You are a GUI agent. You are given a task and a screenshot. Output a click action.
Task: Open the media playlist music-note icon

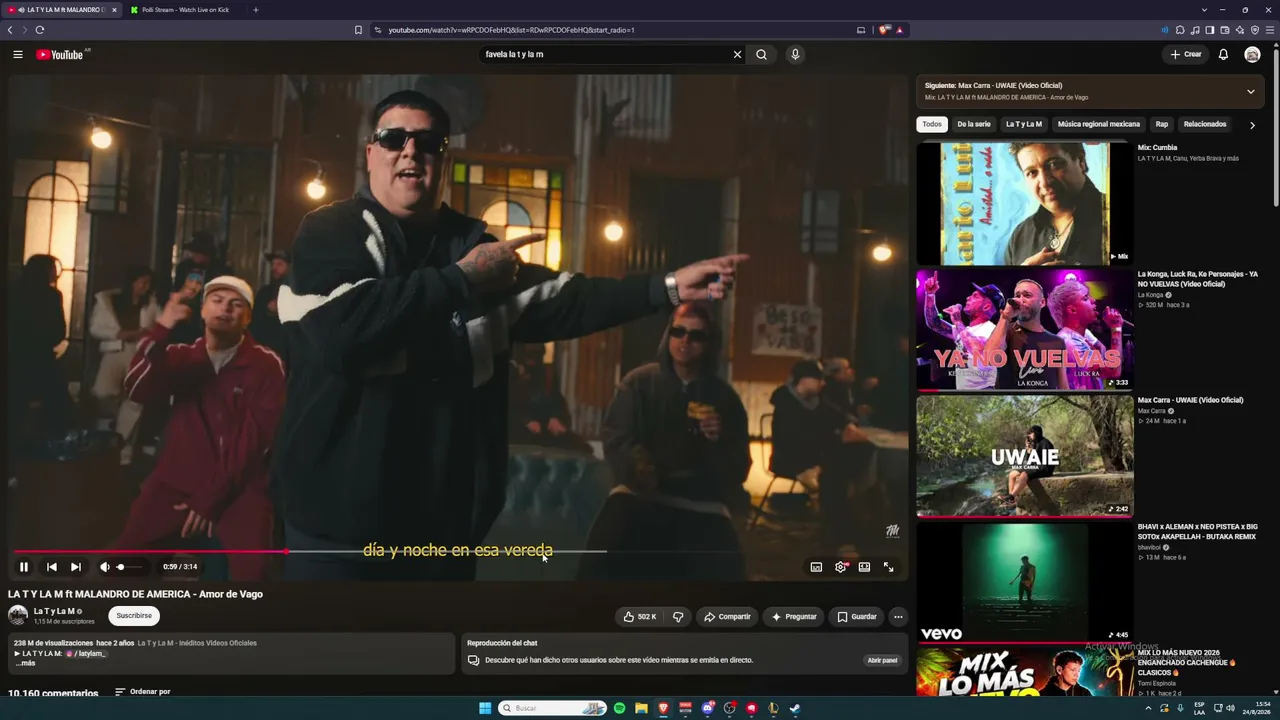point(1195,30)
